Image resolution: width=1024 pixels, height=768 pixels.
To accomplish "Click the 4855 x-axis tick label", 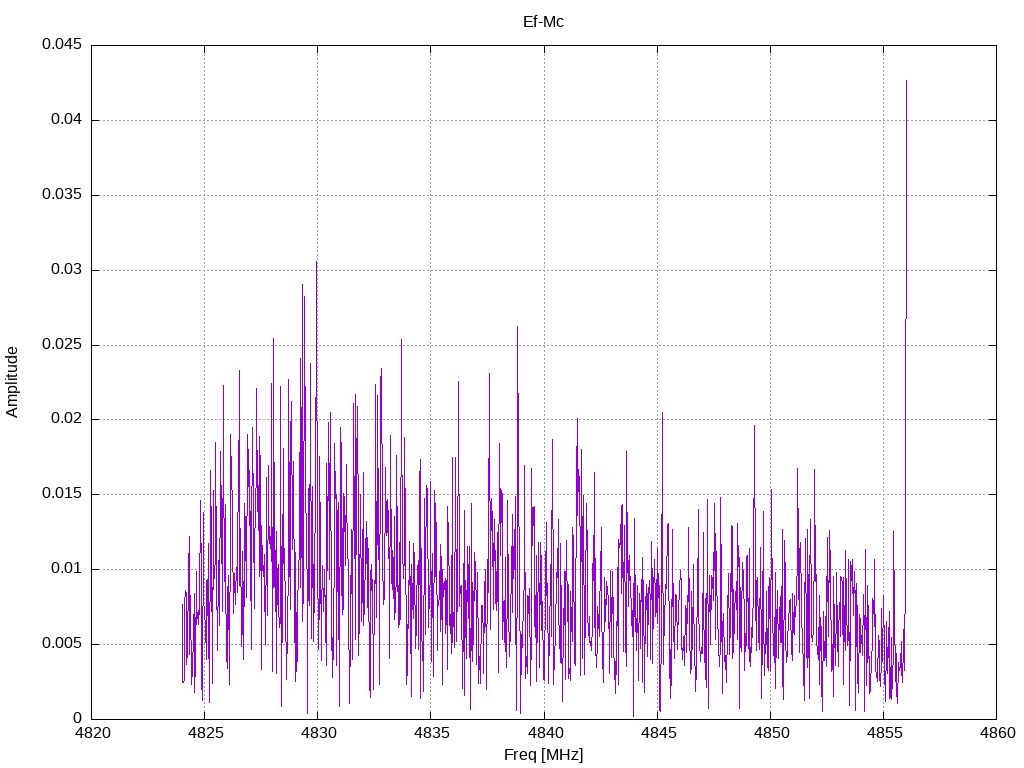I will click(x=884, y=733).
